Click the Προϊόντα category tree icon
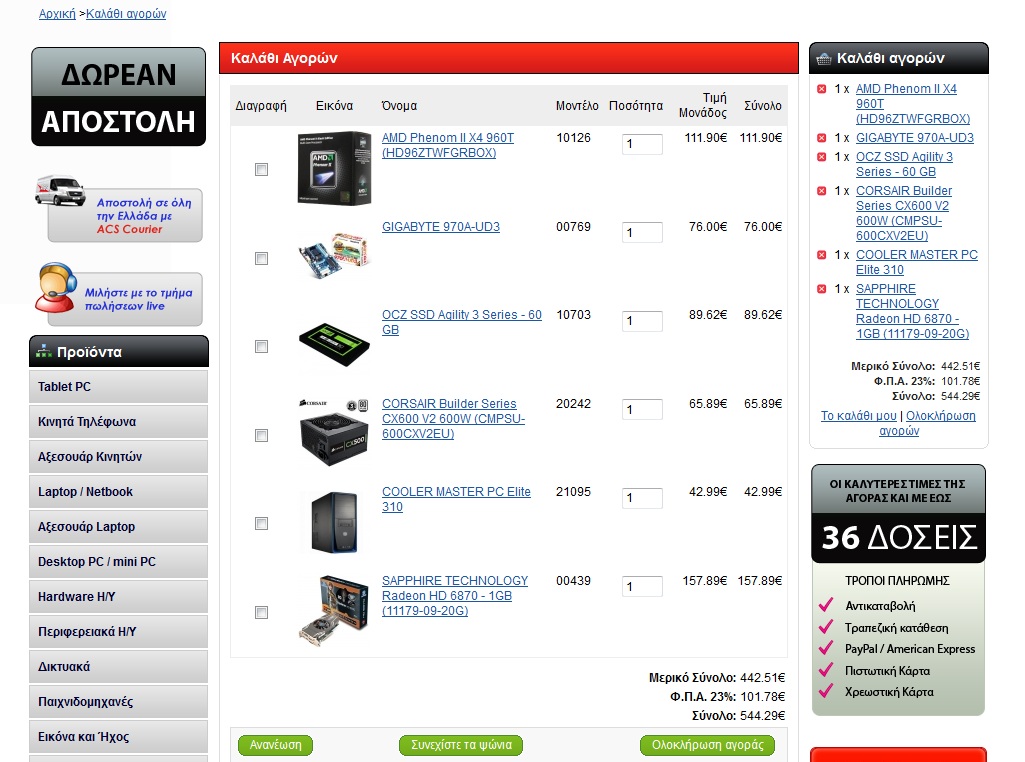 coord(44,352)
